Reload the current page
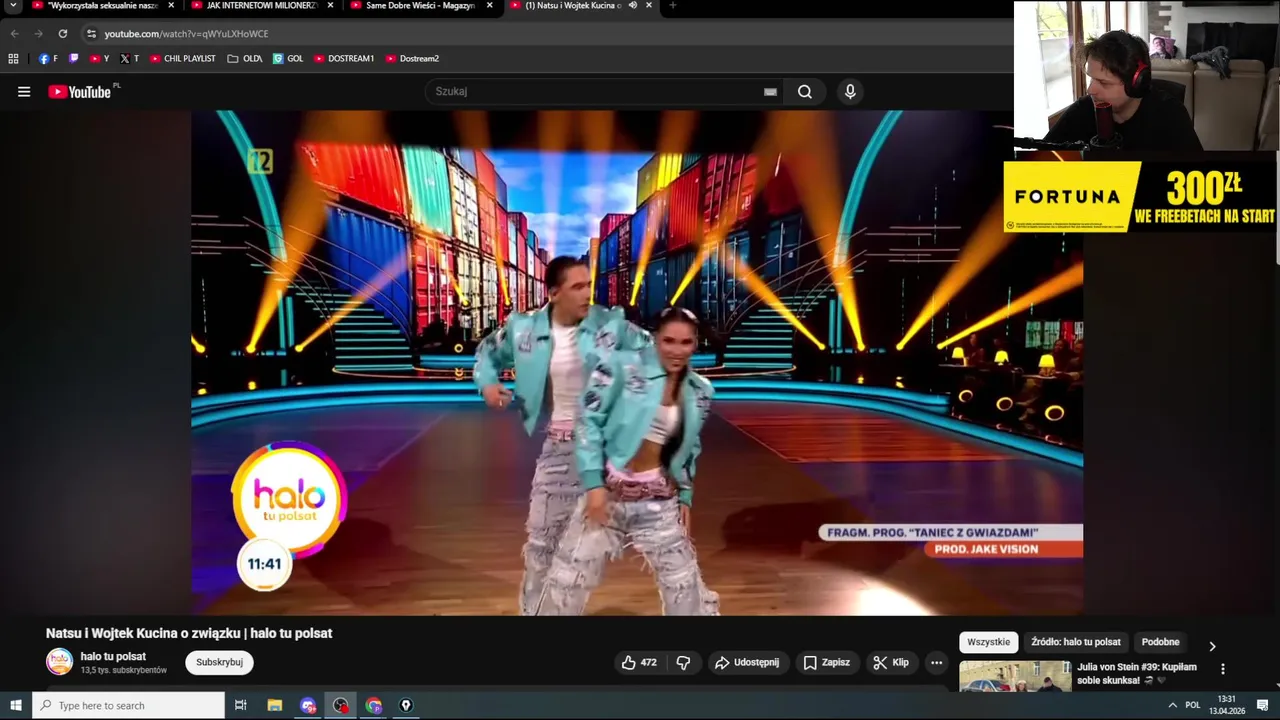The width and height of the screenshot is (1280, 720). coord(62,33)
